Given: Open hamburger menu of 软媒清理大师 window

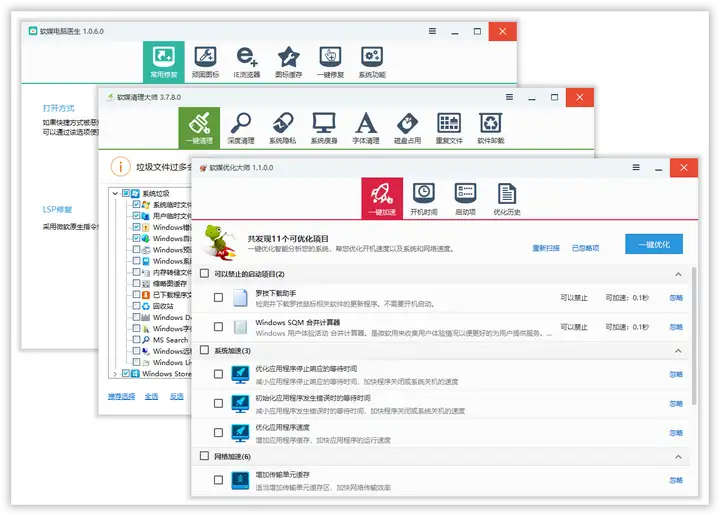Looking at the screenshot, I should point(509,97).
